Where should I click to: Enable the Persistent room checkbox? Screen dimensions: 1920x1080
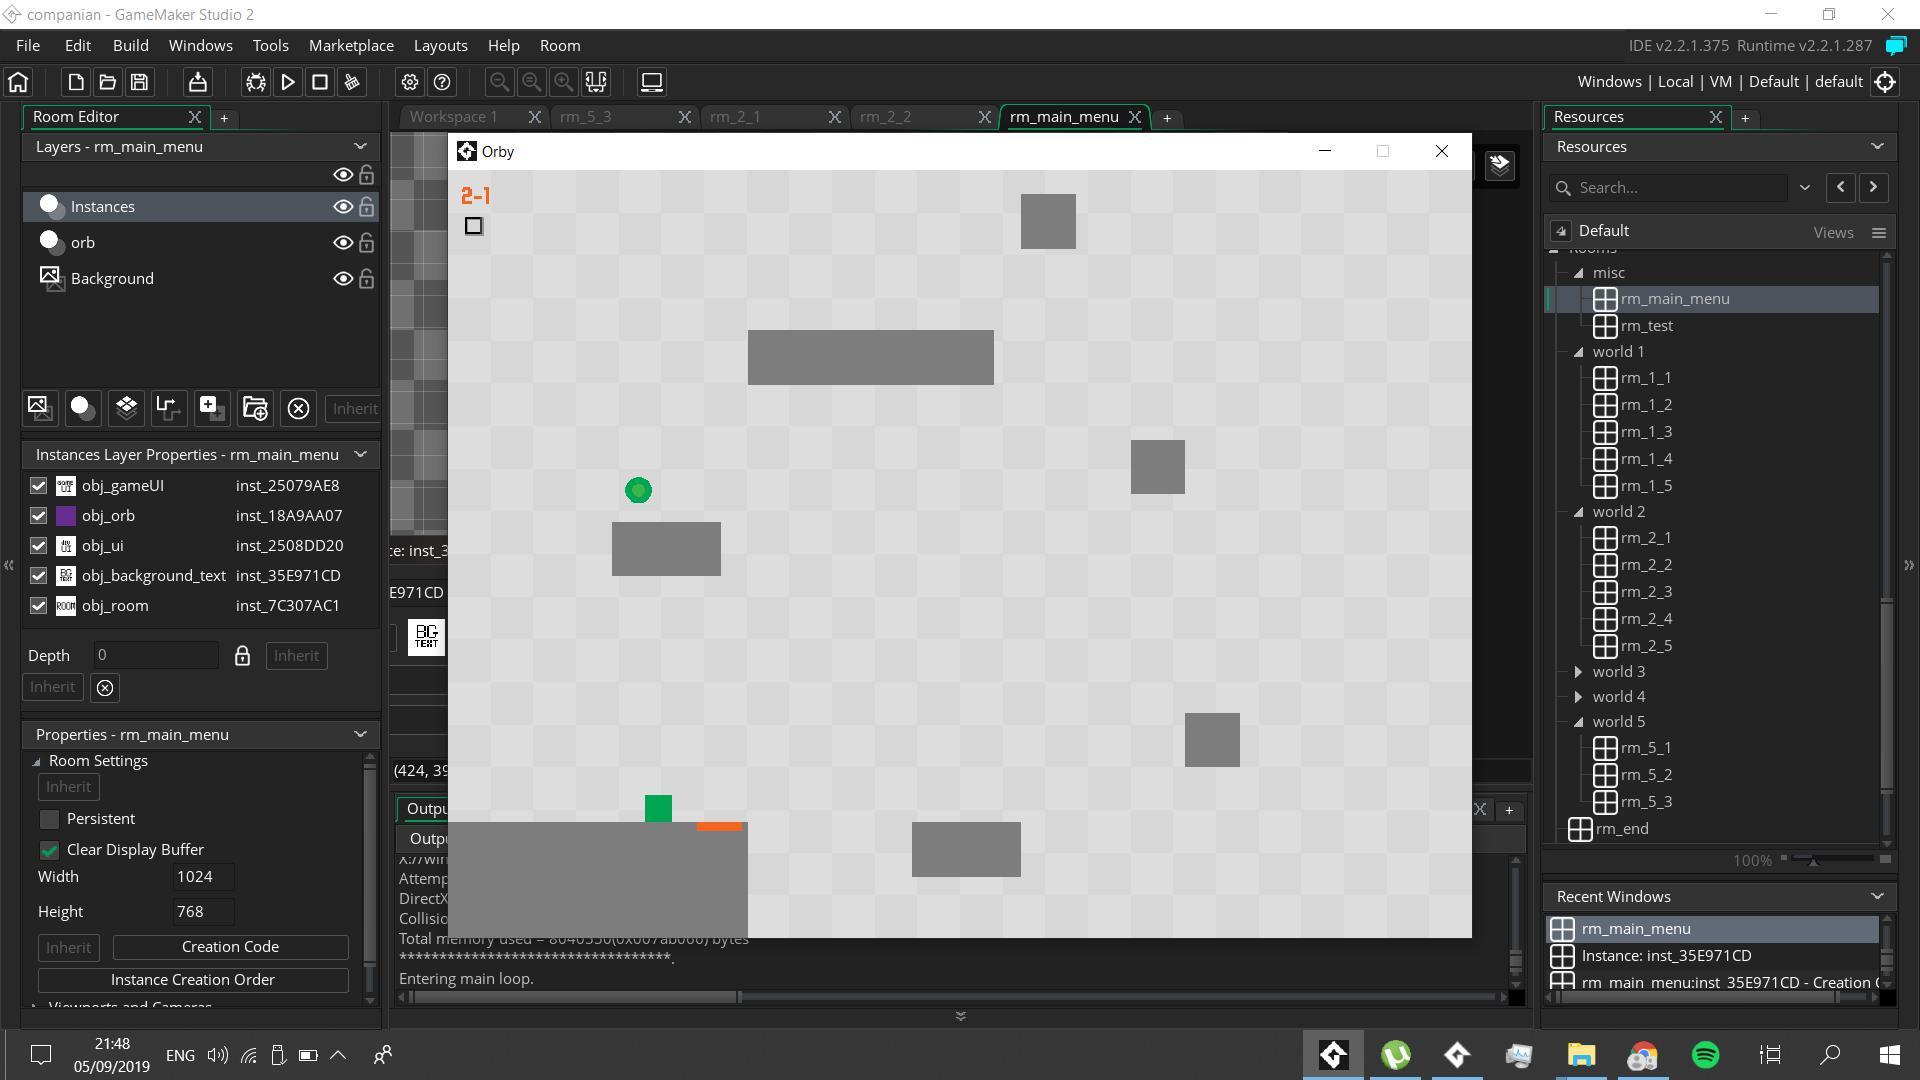(49, 819)
